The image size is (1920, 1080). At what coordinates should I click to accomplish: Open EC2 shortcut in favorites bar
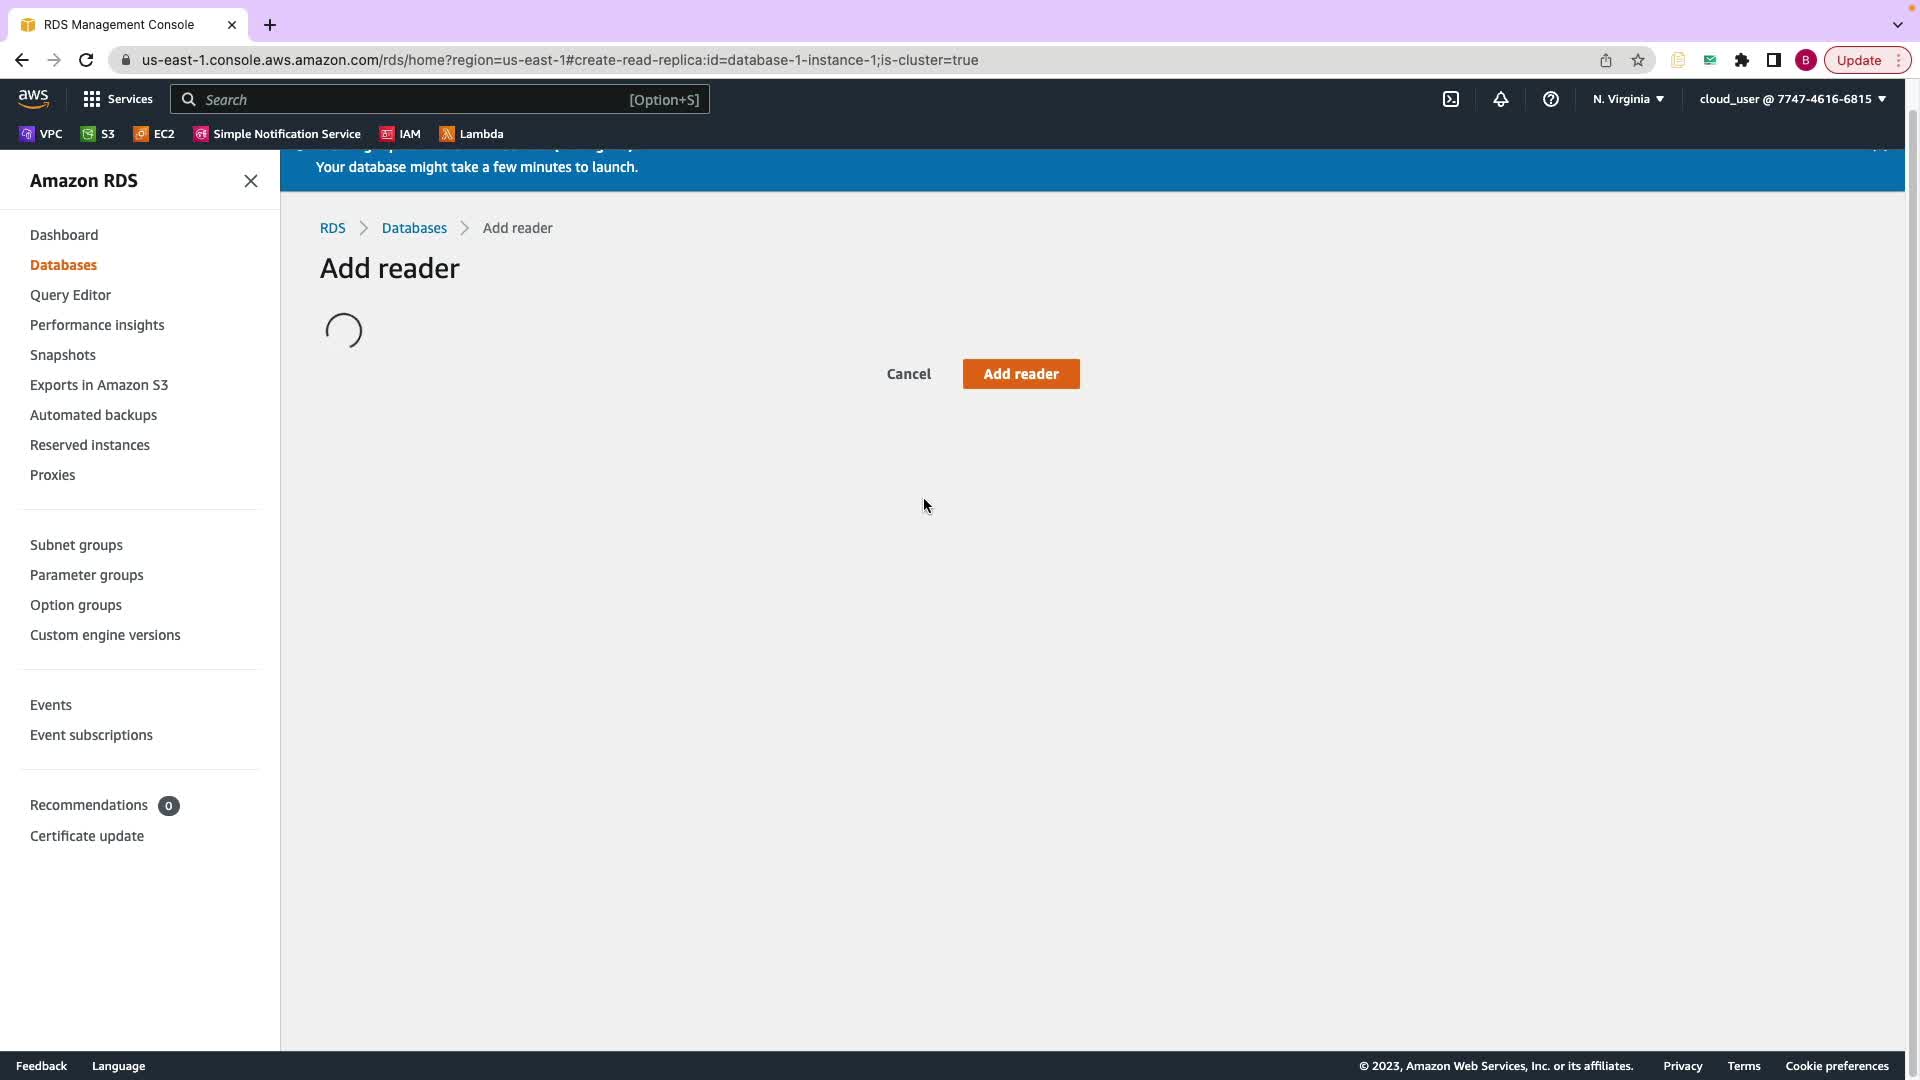coord(154,134)
